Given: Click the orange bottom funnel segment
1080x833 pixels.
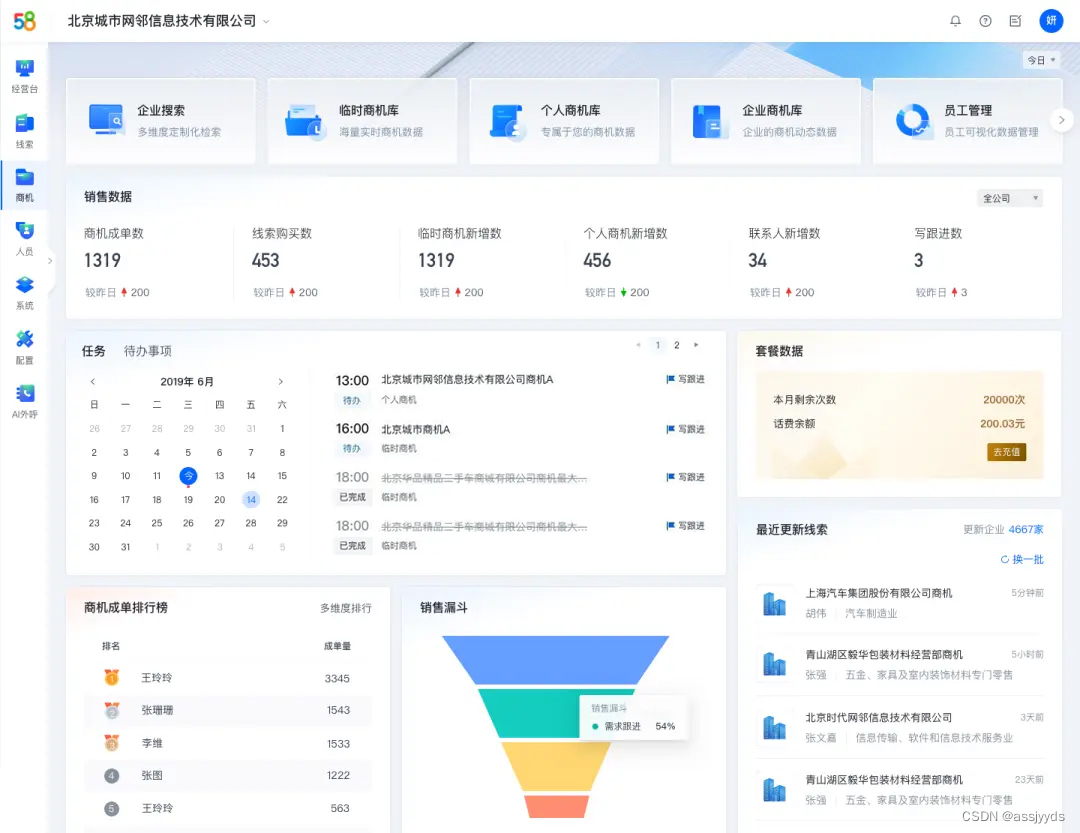Looking at the screenshot, I should [556, 806].
